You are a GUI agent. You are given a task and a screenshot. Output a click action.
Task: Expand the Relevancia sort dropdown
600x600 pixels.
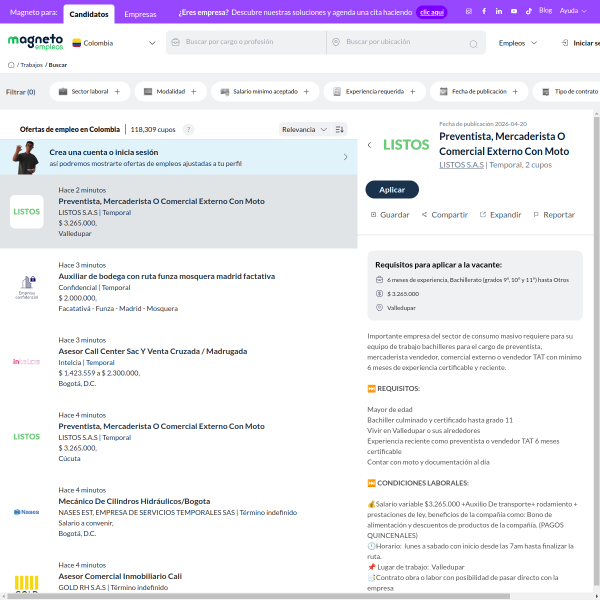[x=305, y=129]
